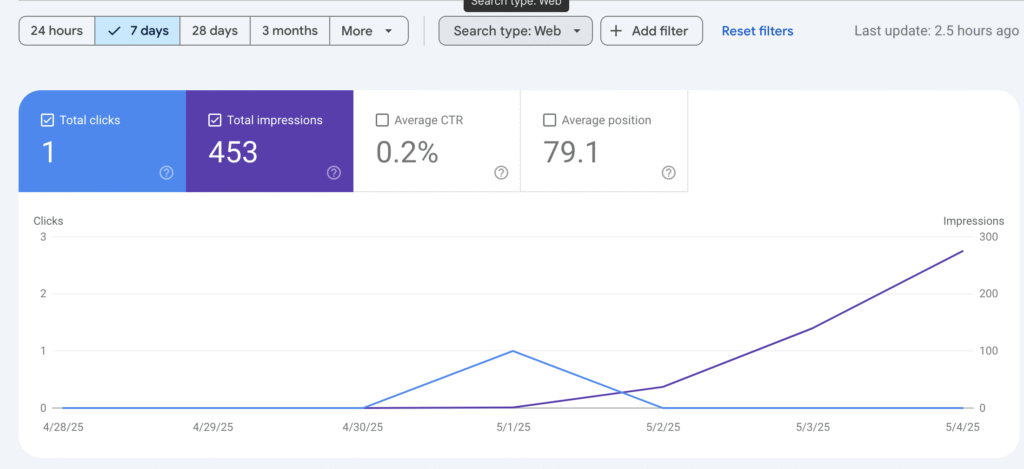Screen dimensions: 1024x469
Task: Click the plus icon in Add filter
Action: click(x=616, y=31)
